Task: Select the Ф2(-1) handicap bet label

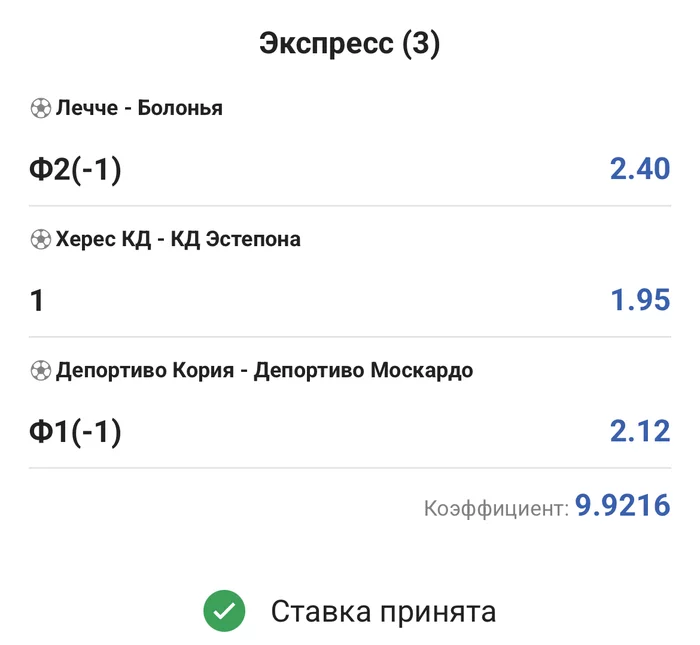Action: [x=75, y=170]
